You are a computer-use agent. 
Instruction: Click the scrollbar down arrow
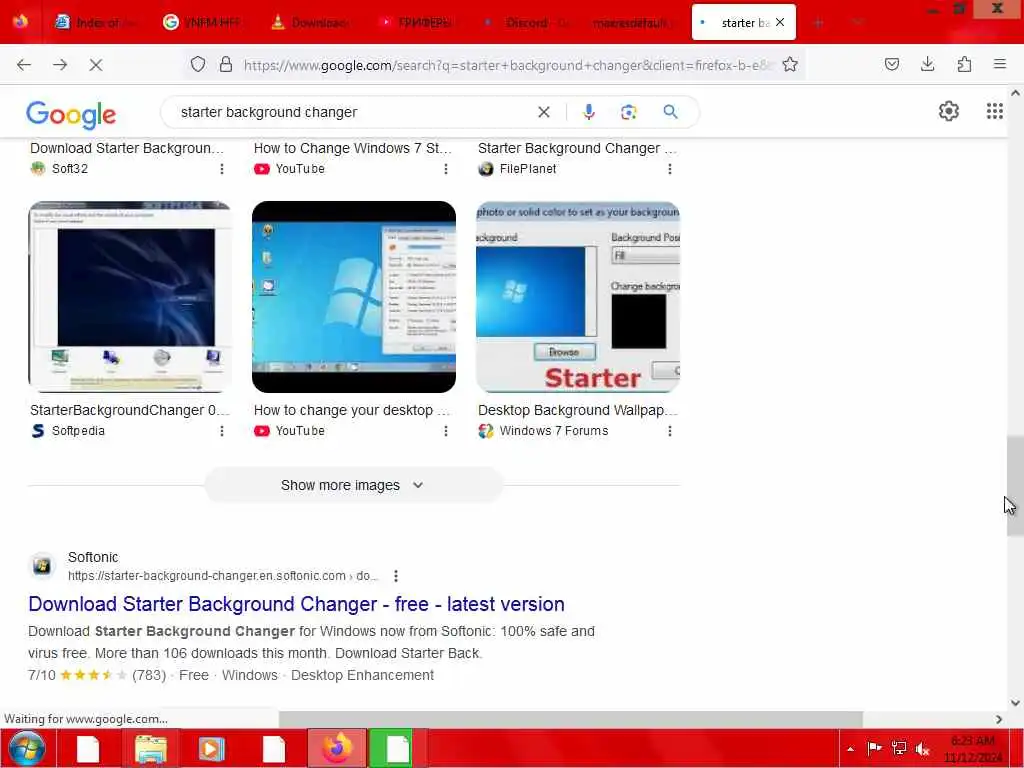point(1016,703)
